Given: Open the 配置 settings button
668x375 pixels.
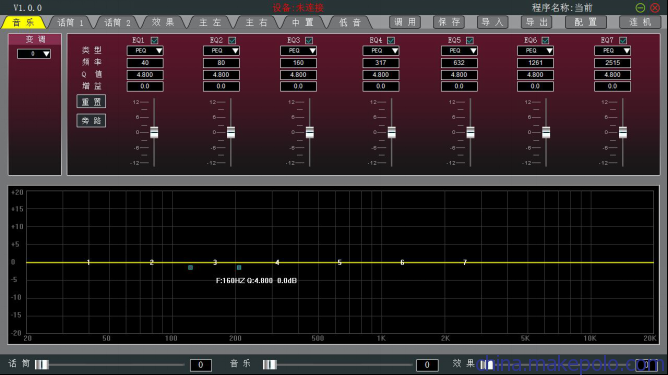Looking at the screenshot, I should point(586,22).
